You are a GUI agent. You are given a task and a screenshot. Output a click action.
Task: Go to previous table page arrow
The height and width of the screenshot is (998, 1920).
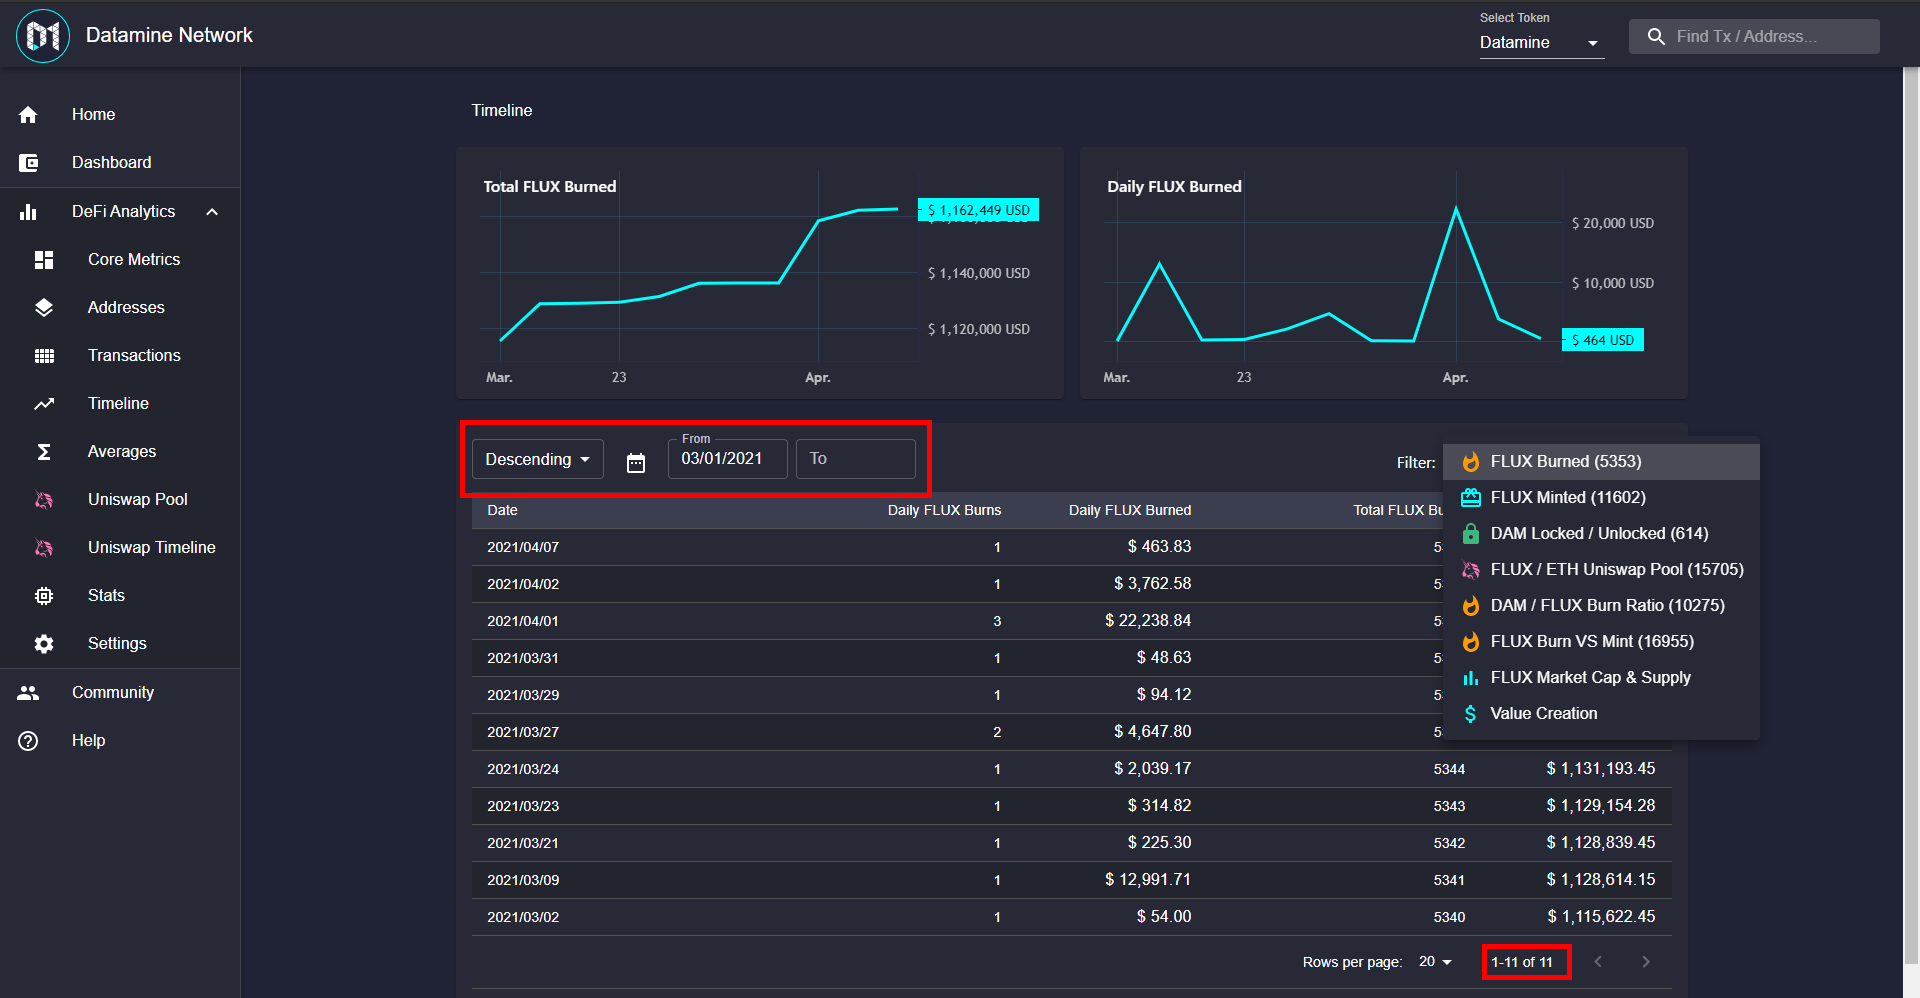click(x=1598, y=962)
